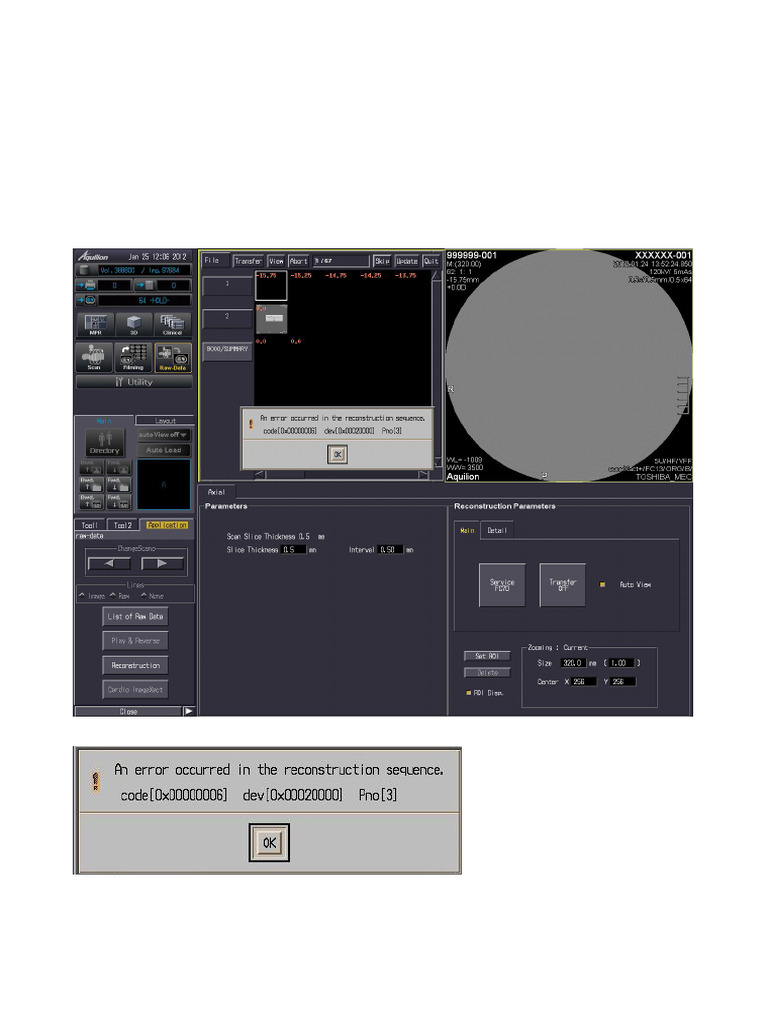Image resolution: width=768 pixels, height=1024 pixels.
Task: Click the disk volume icon beside Vol. readout
Action: (84, 270)
